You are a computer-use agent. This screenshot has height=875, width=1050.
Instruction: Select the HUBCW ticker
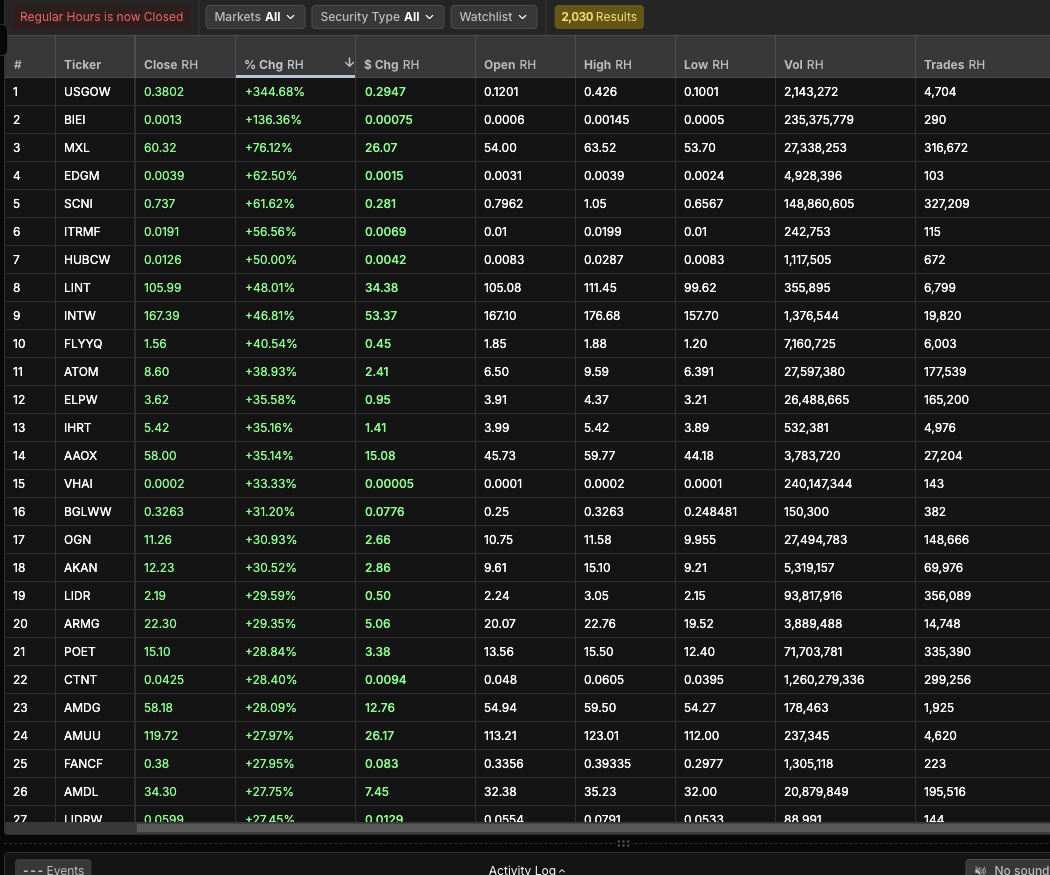(87, 260)
